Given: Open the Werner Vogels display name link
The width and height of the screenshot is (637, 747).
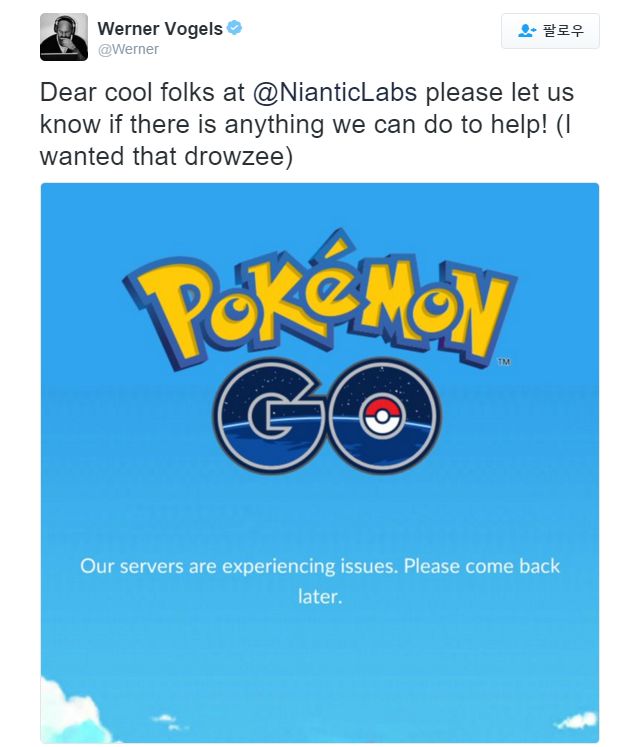Looking at the screenshot, I should point(160,29).
